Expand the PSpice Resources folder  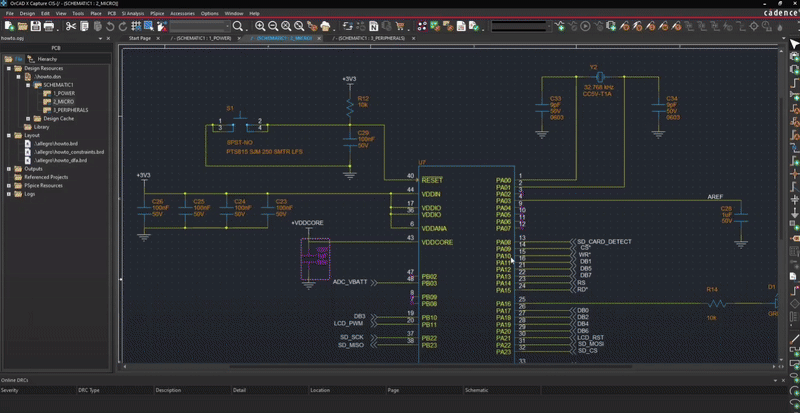9,186
